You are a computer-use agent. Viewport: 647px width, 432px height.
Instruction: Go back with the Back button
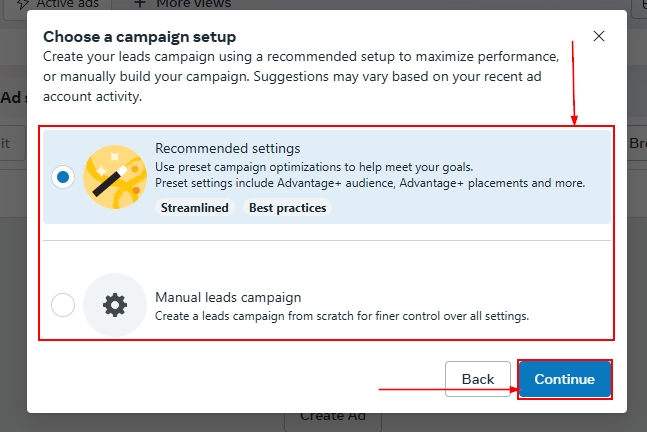pyautogui.click(x=478, y=379)
